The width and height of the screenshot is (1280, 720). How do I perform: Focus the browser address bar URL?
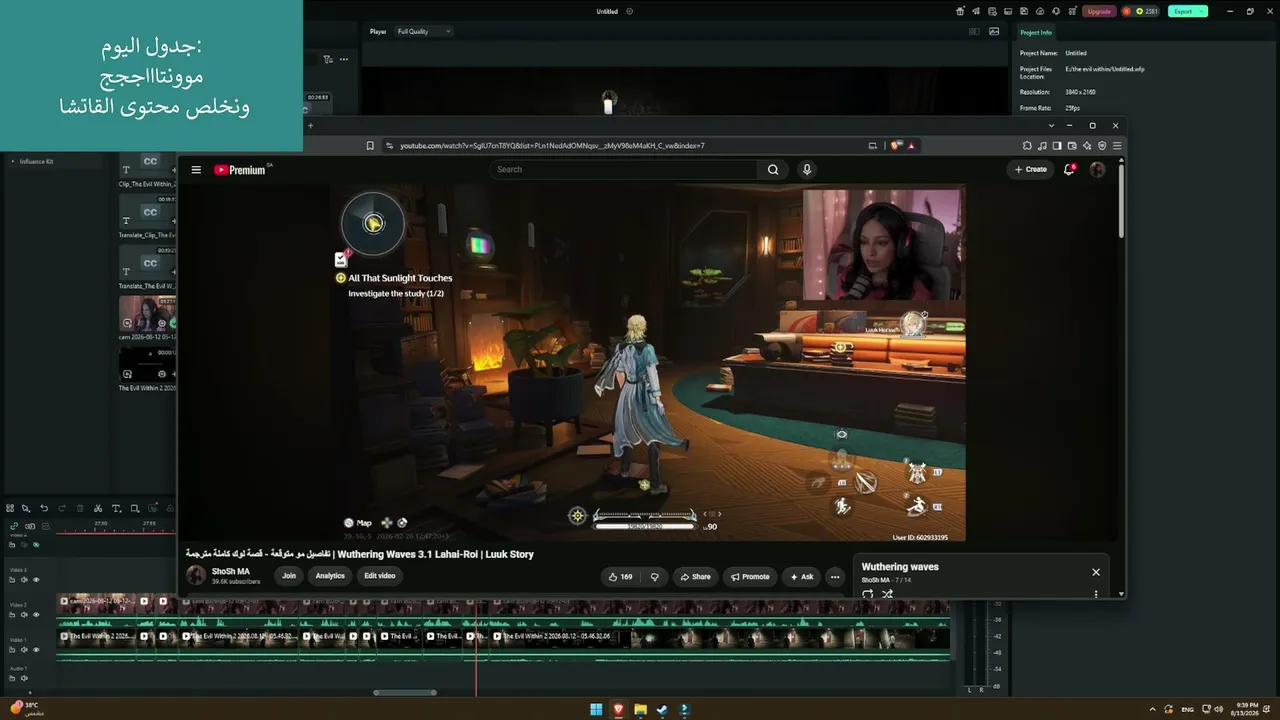552,146
